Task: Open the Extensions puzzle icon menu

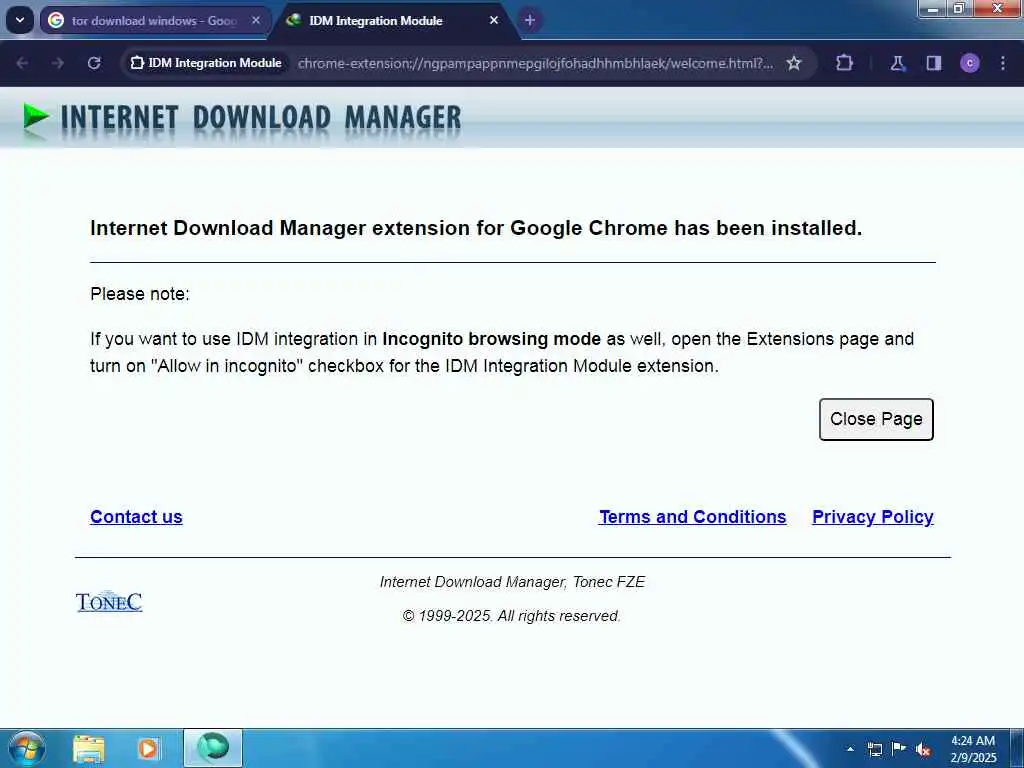Action: coord(844,63)
